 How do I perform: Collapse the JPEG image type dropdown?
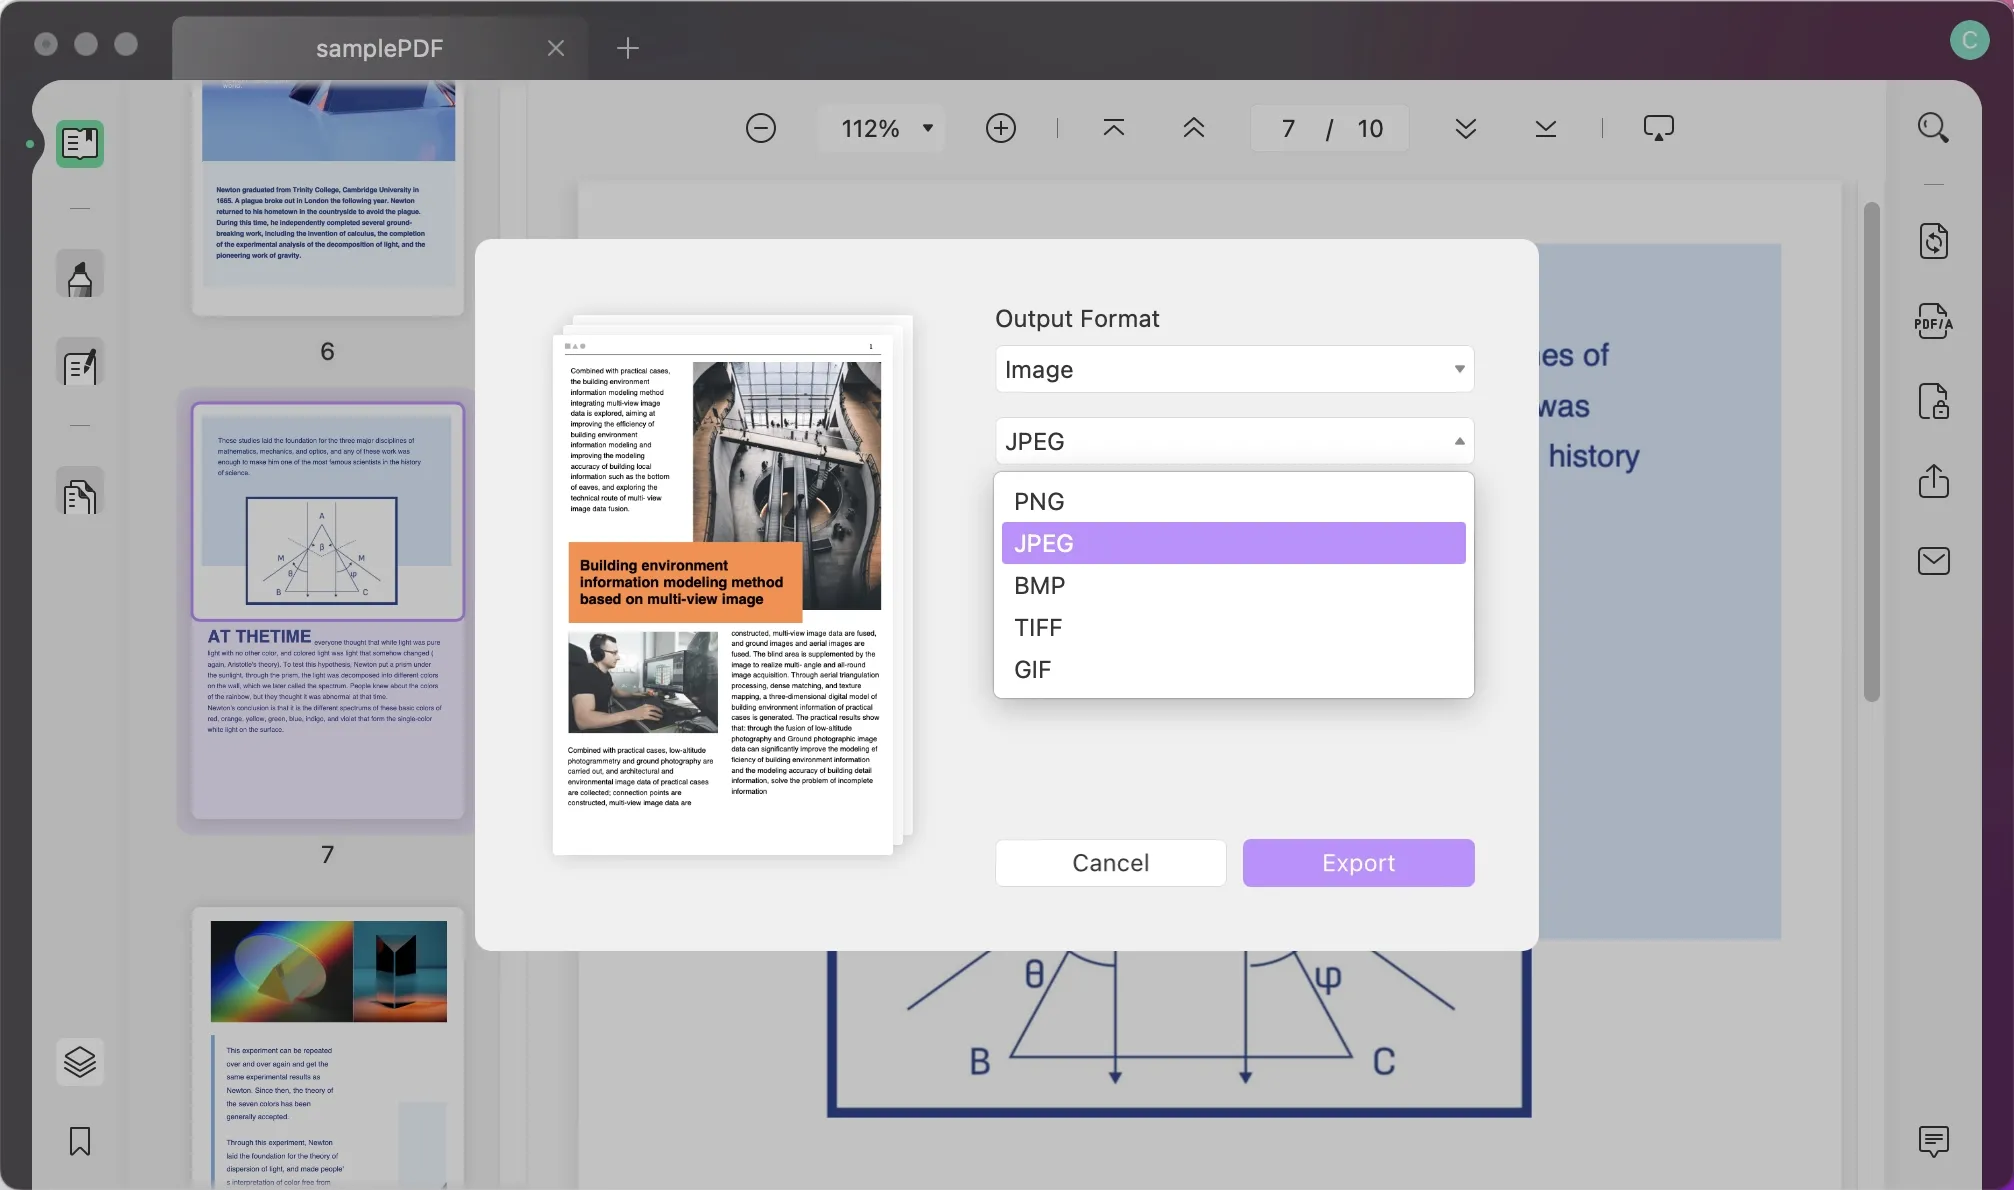pos(1234,441)
